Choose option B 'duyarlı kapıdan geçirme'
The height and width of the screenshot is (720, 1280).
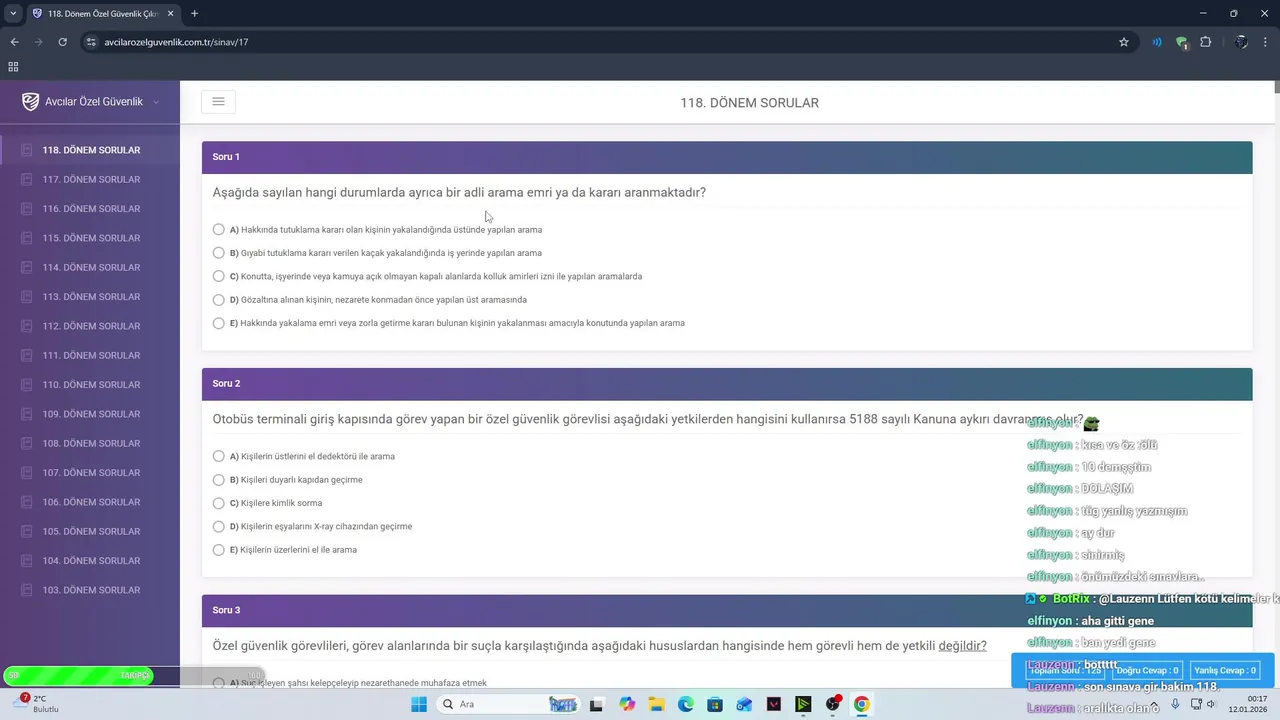coord(219,480)
